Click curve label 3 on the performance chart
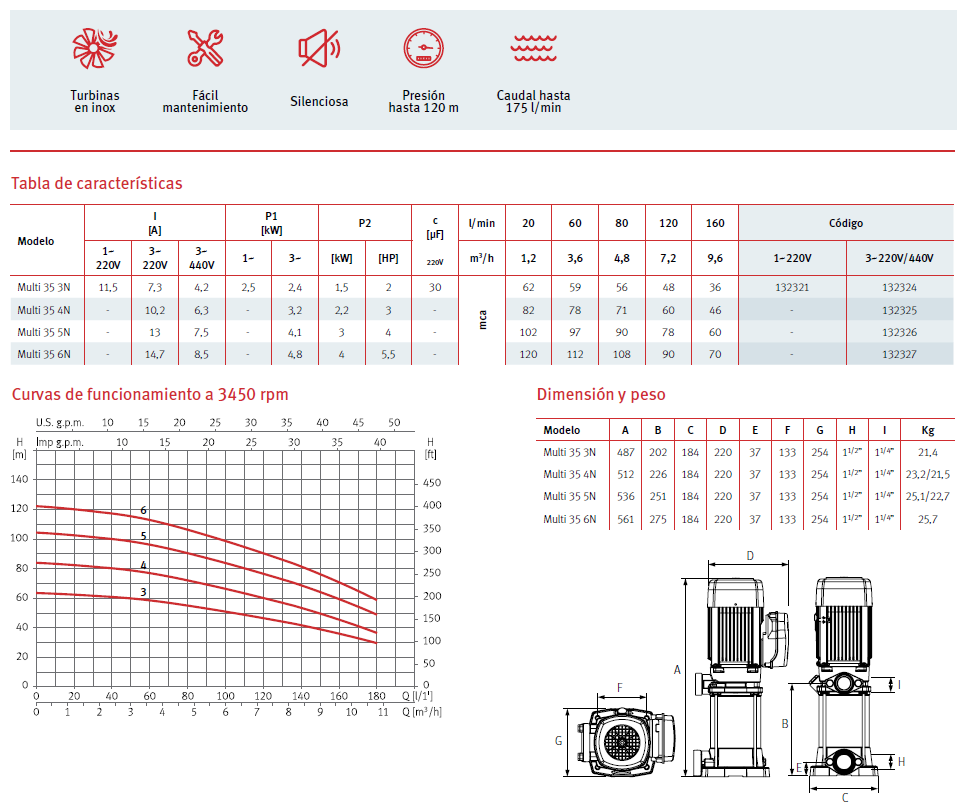 (143, 592)
